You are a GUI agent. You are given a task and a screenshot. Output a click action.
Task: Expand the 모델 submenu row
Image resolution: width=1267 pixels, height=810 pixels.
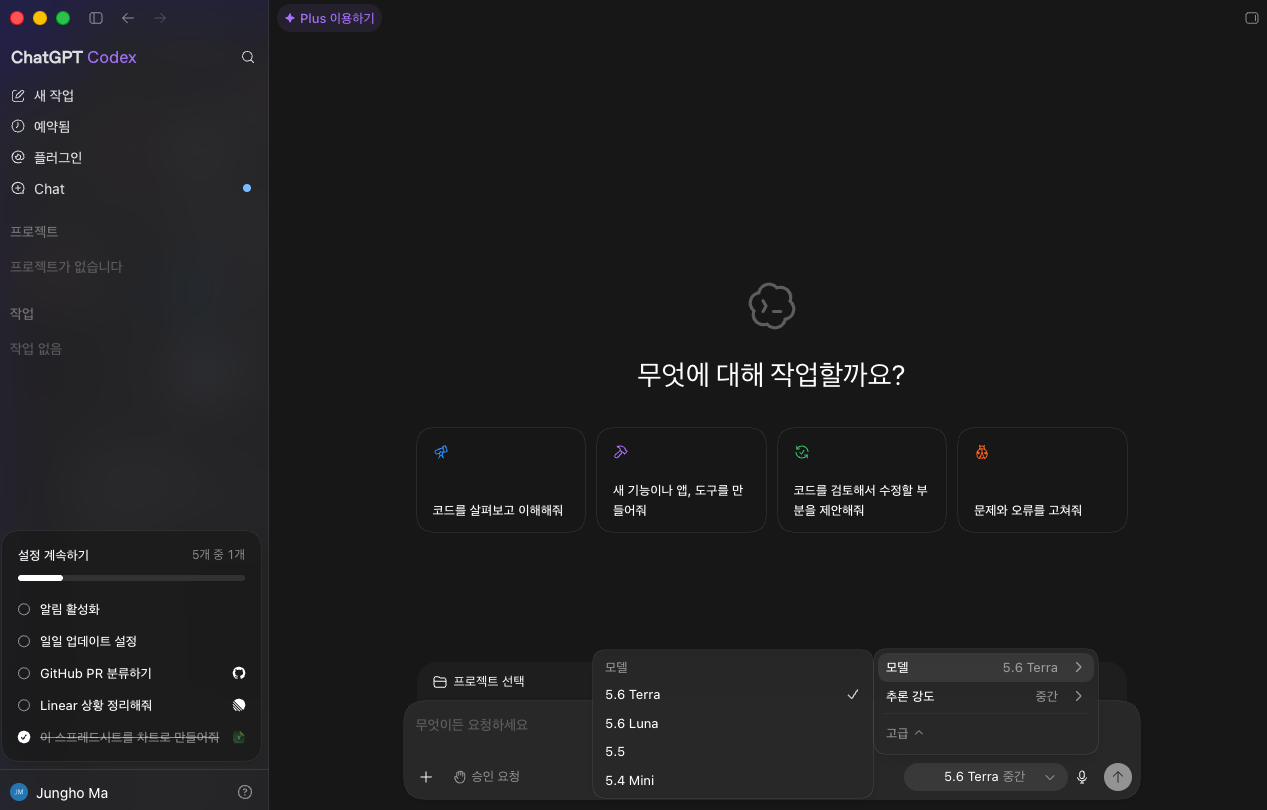click(986, 667)
